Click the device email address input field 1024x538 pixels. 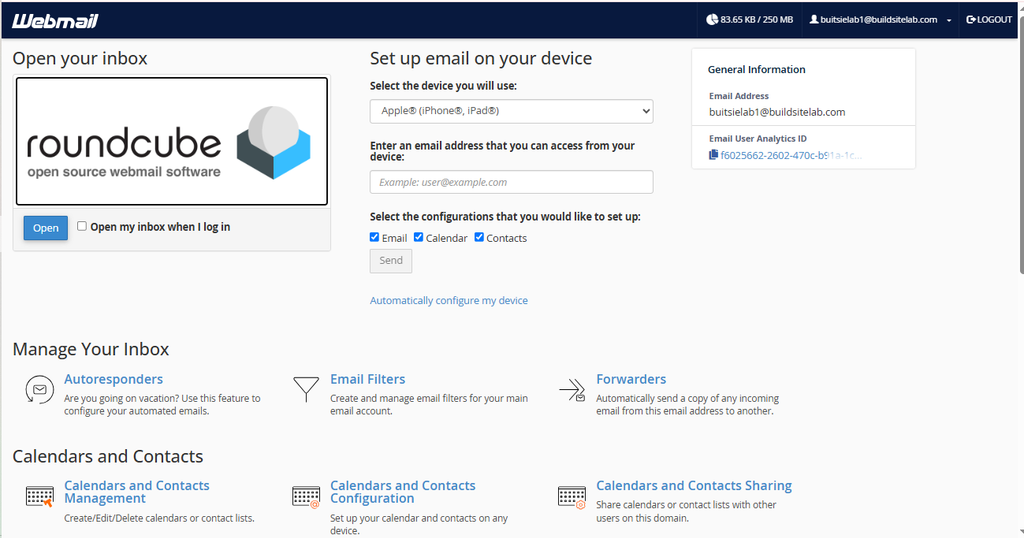point(511,182)
